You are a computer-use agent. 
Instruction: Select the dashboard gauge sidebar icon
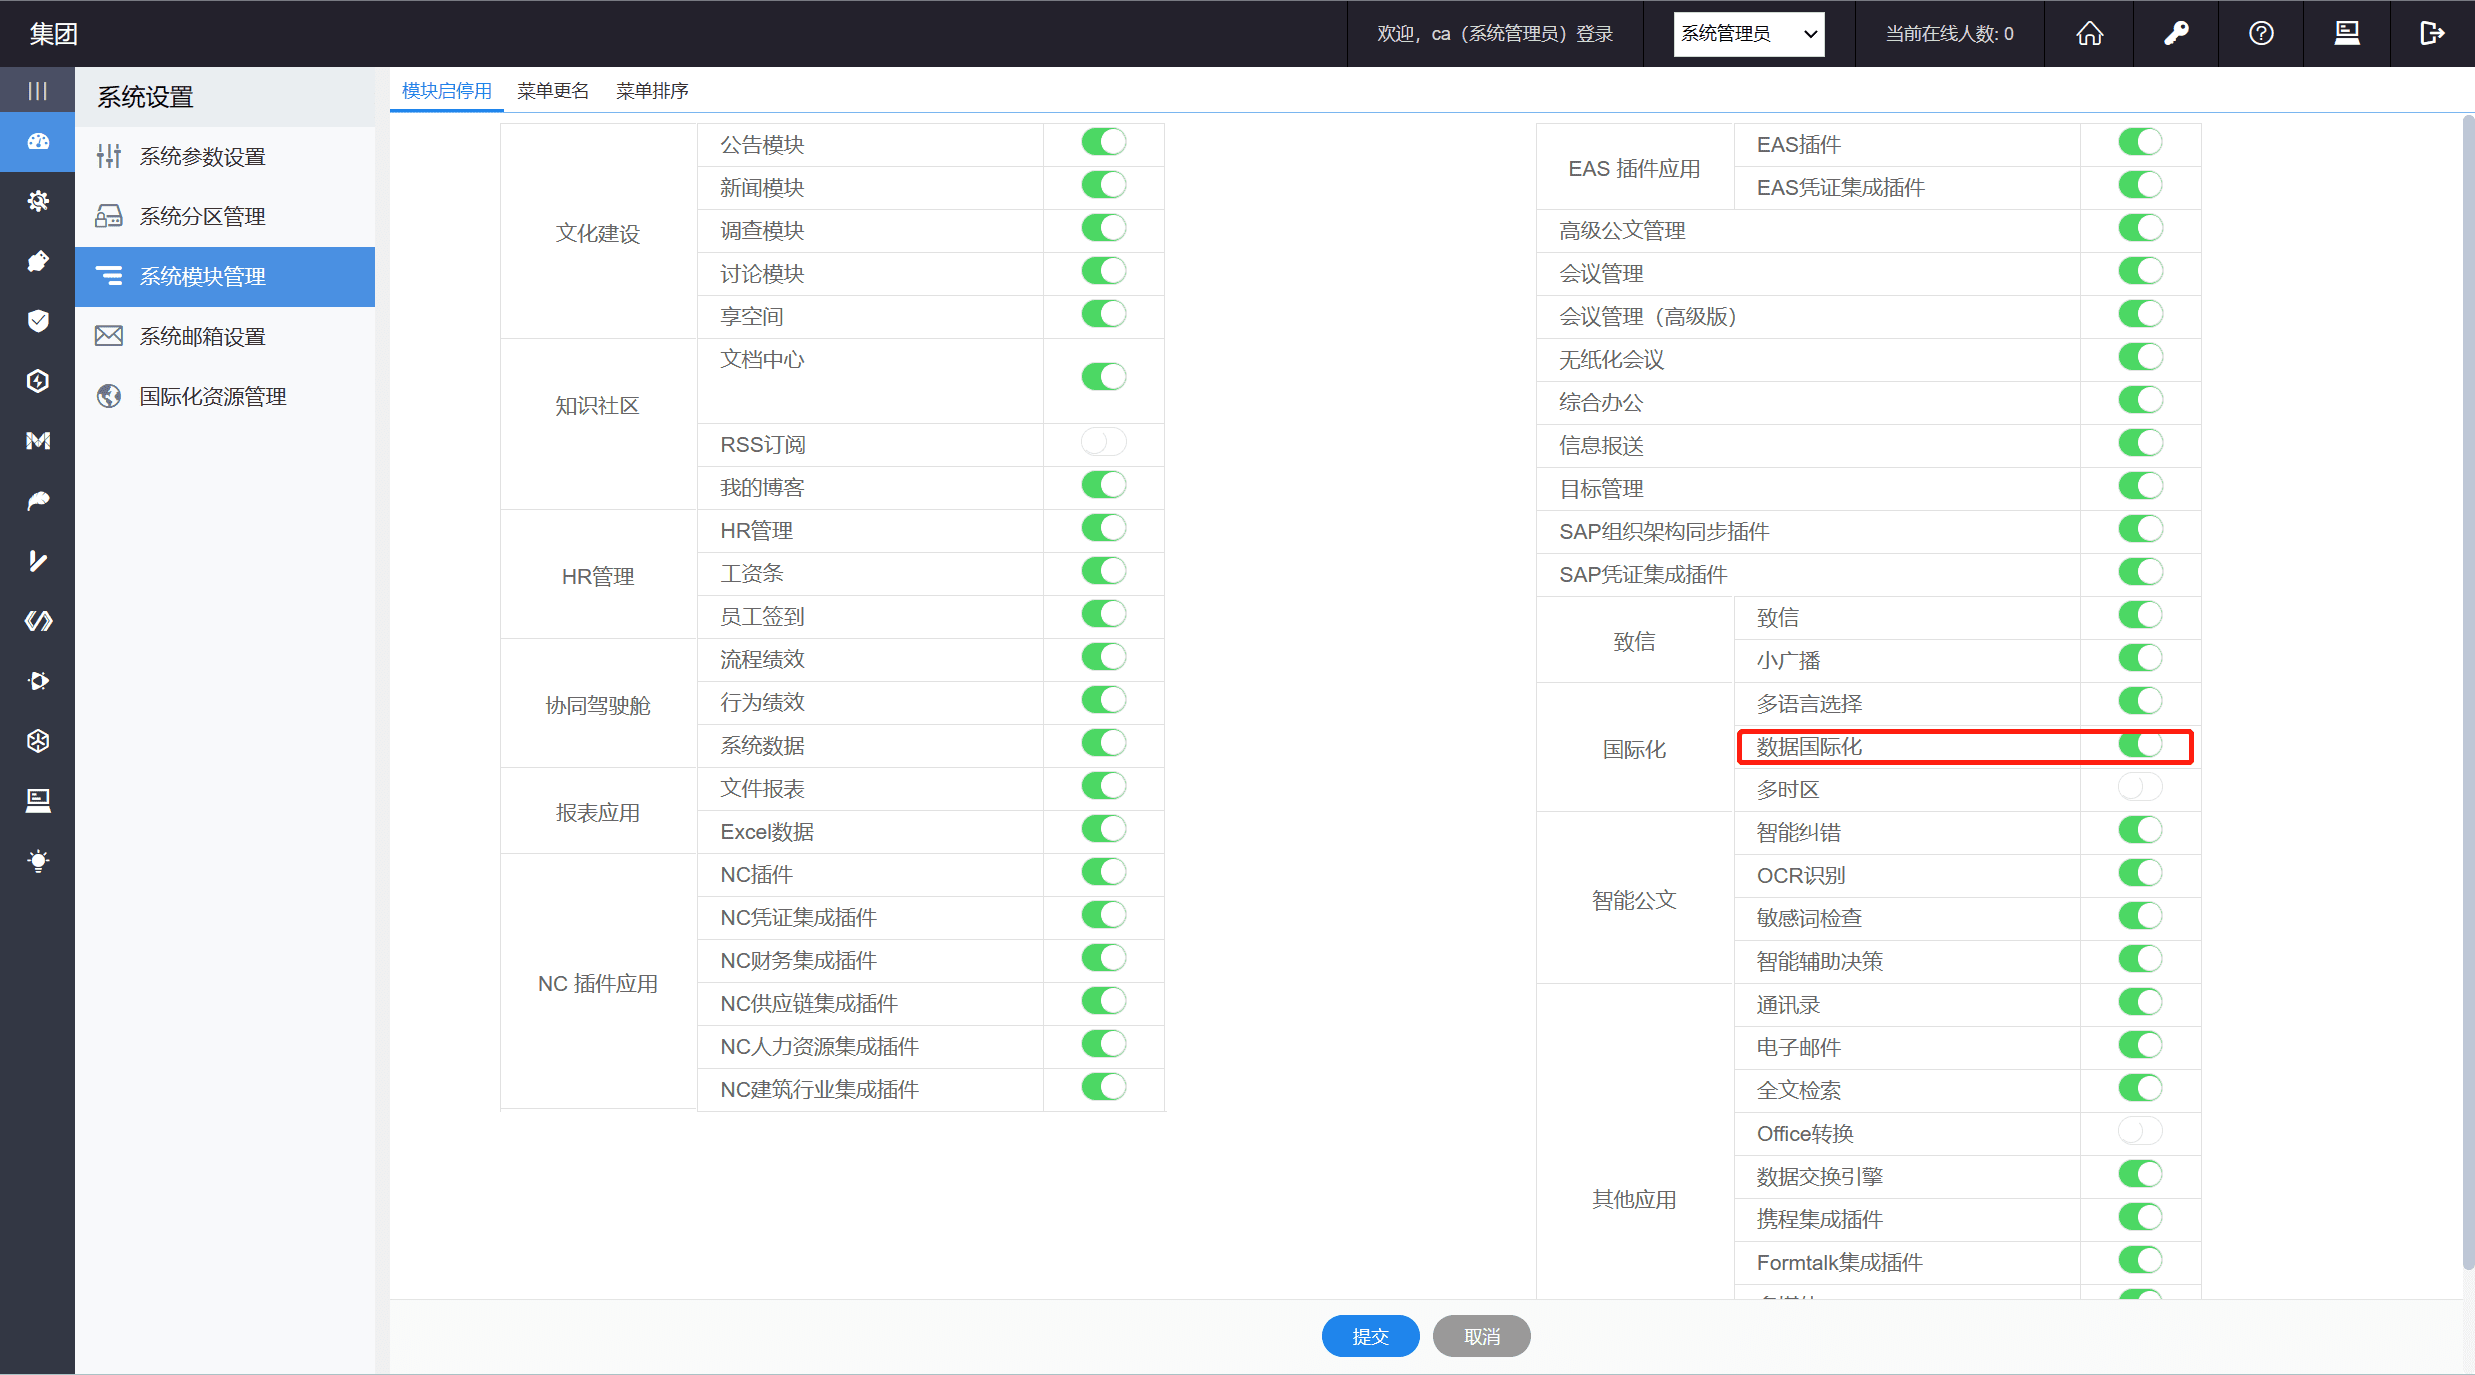[x=38, y=141]
